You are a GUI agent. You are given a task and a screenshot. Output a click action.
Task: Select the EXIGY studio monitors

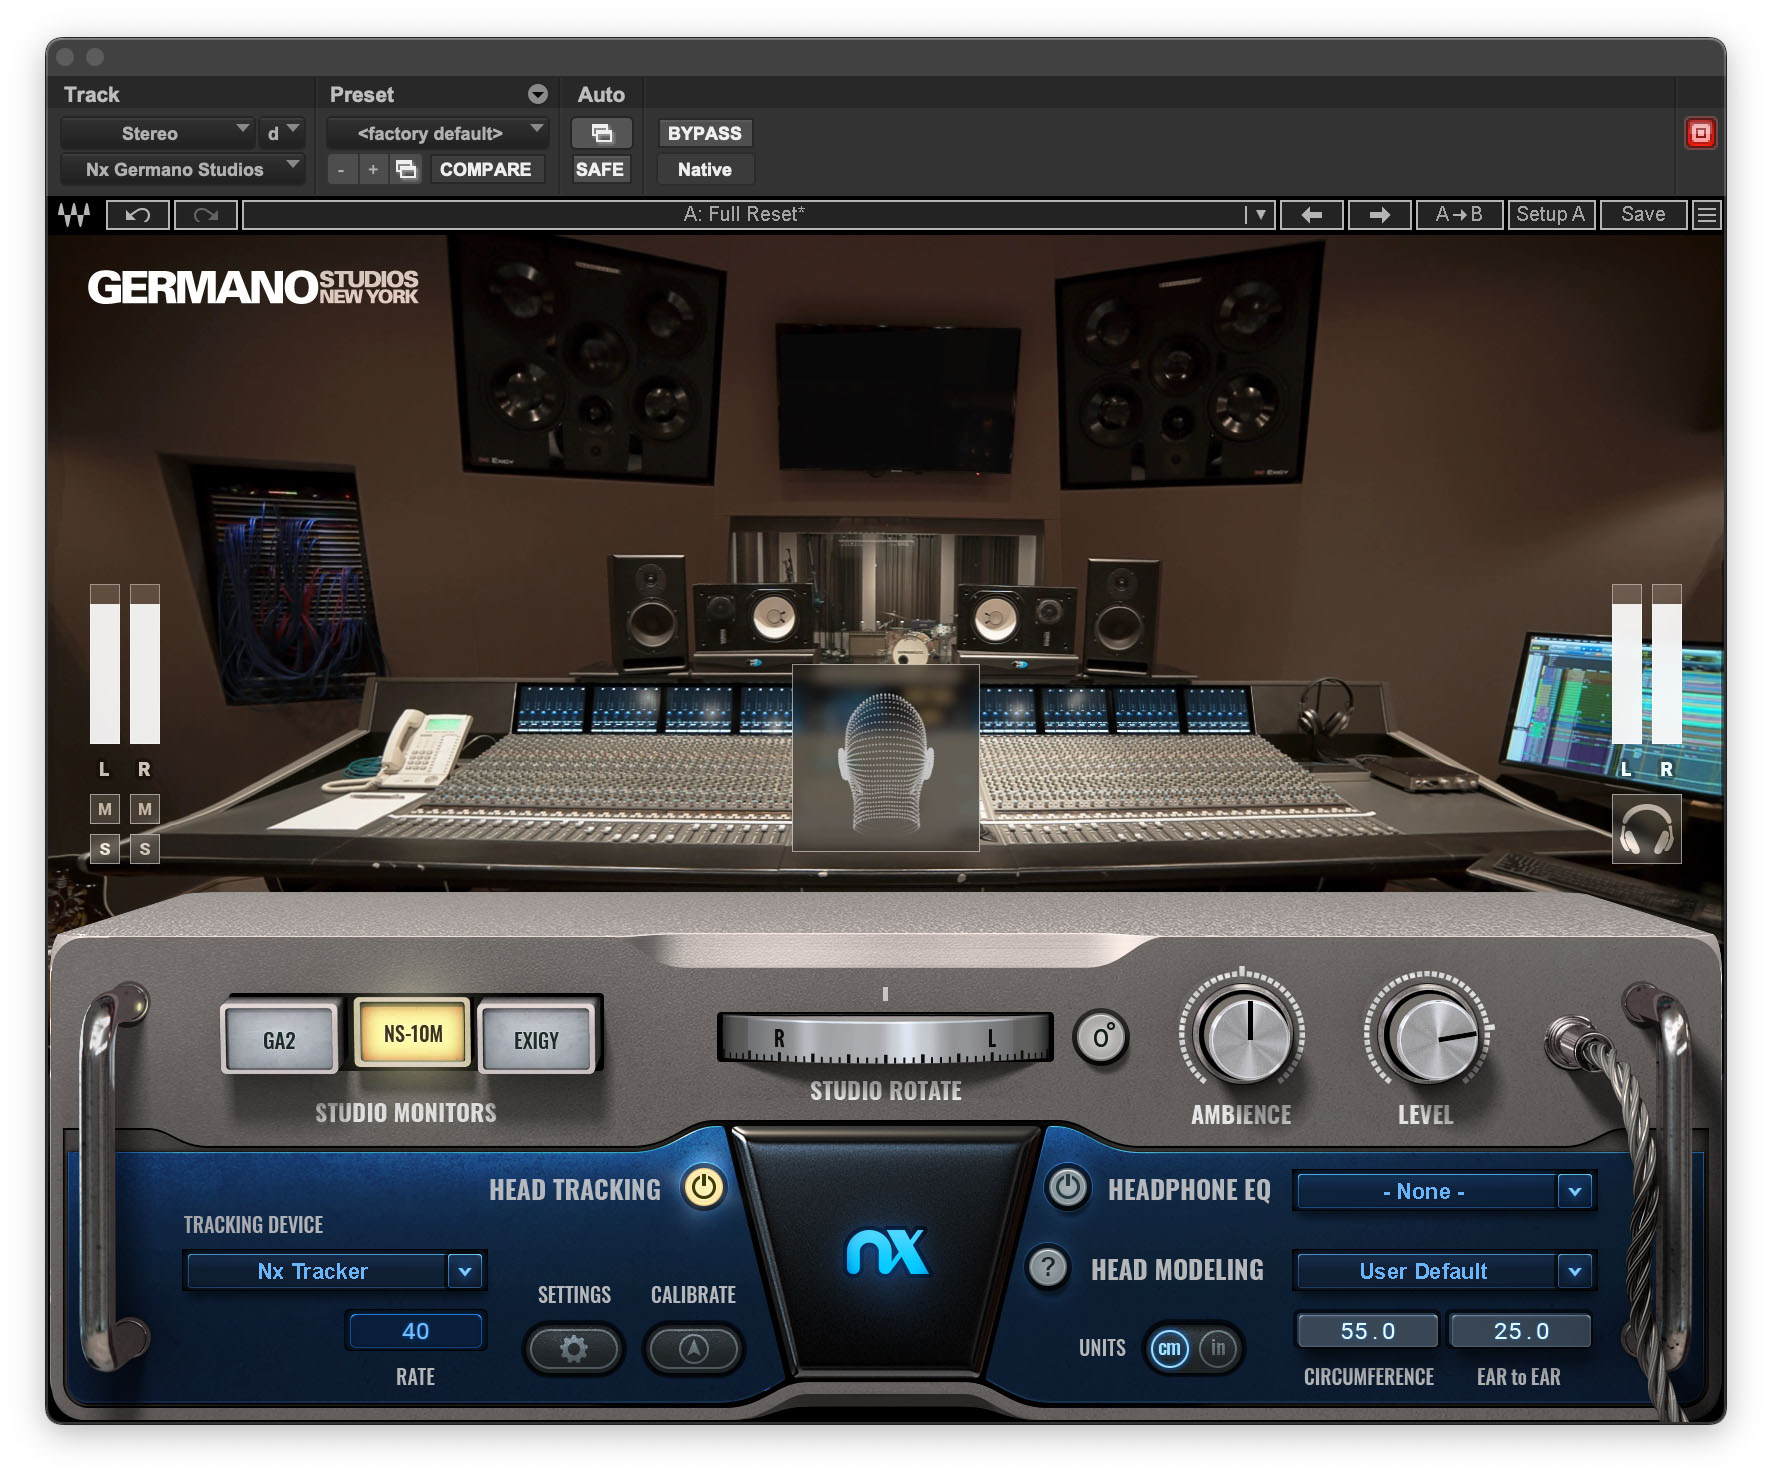[537, 1041]
